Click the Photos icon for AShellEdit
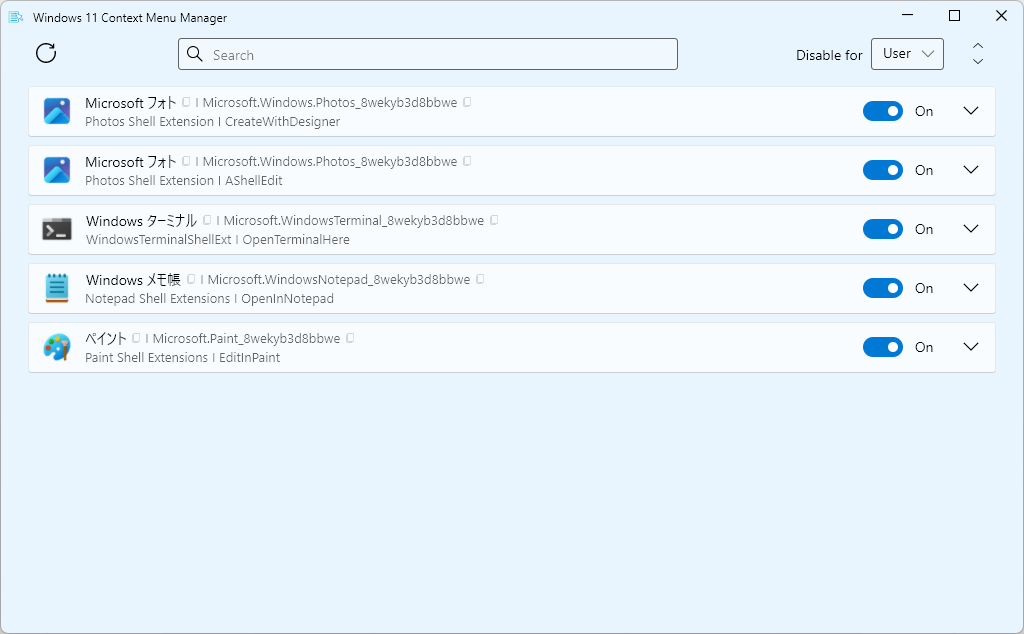Image resolution: width=1024 pixels, height=634 pixels. (57, 170)
